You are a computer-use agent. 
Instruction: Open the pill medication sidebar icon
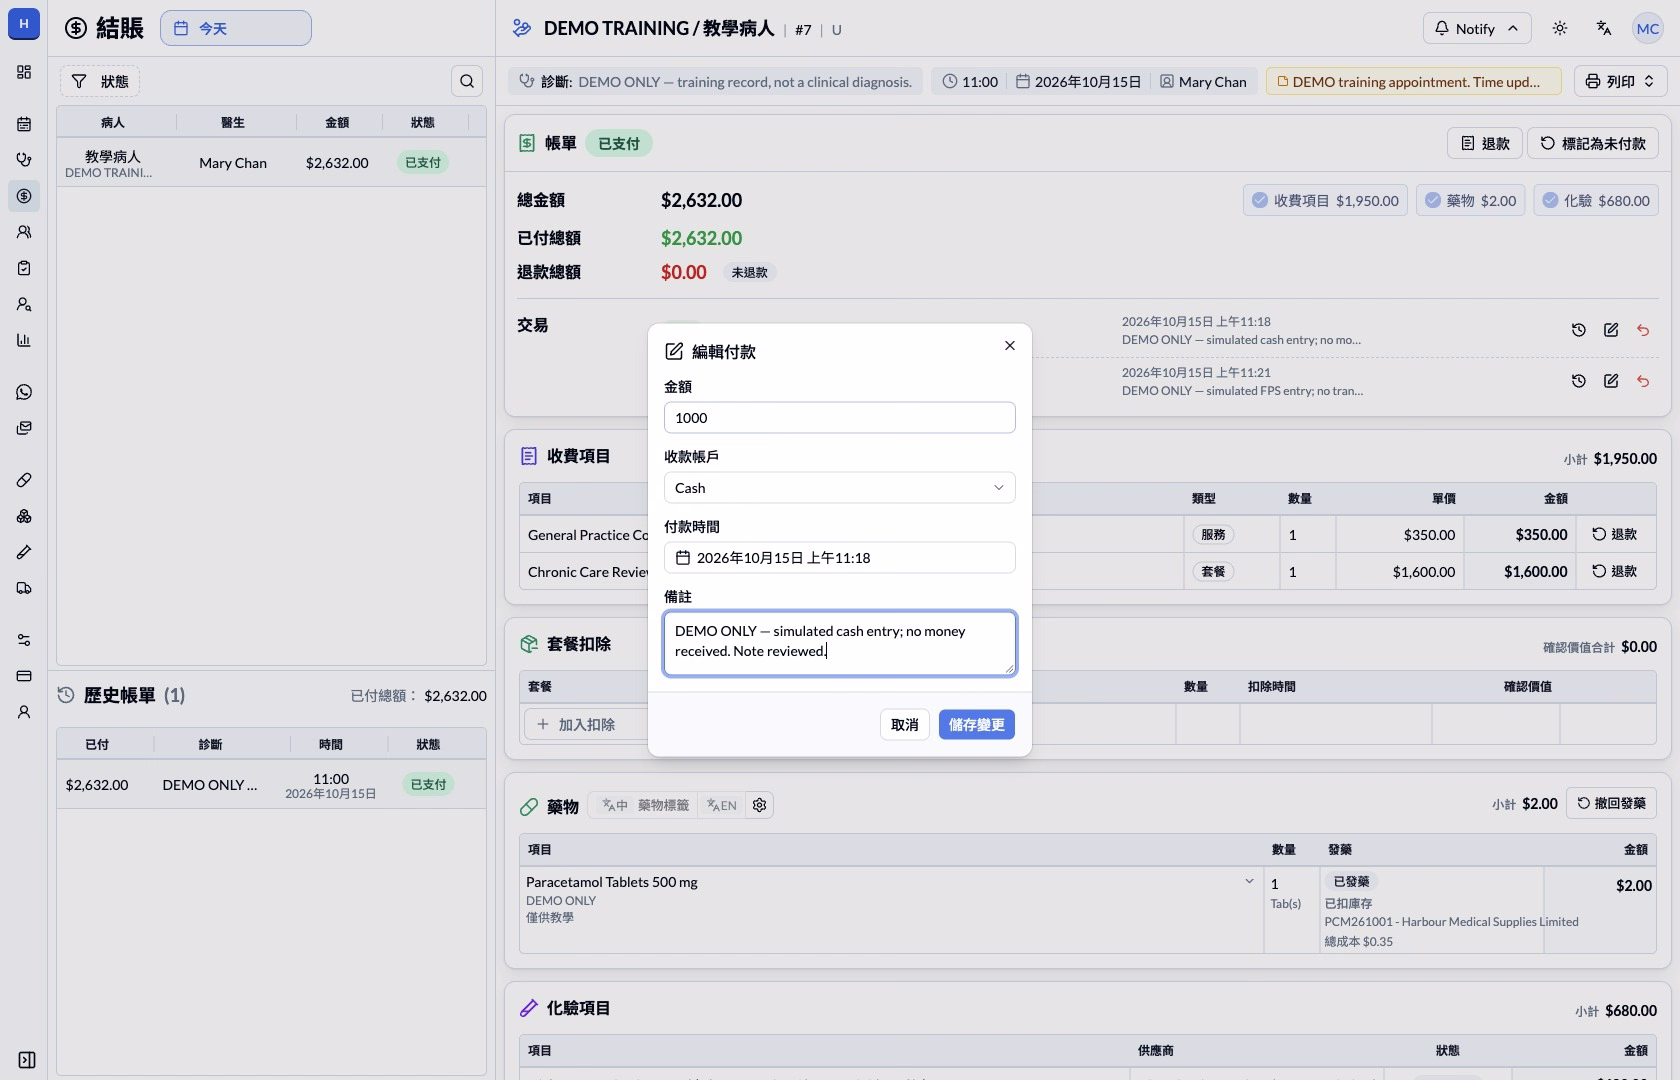(x=24, y=480)
